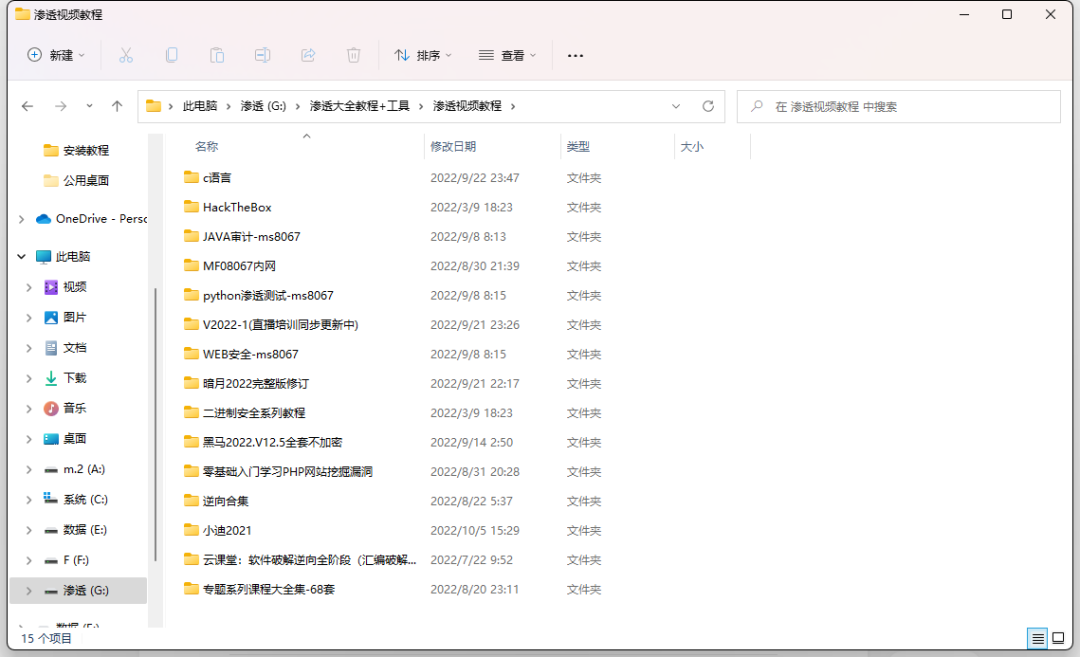Click the 文档 documents icon in sidebar
Viewport: 1080px width, 657px height.
coord(51,348)
